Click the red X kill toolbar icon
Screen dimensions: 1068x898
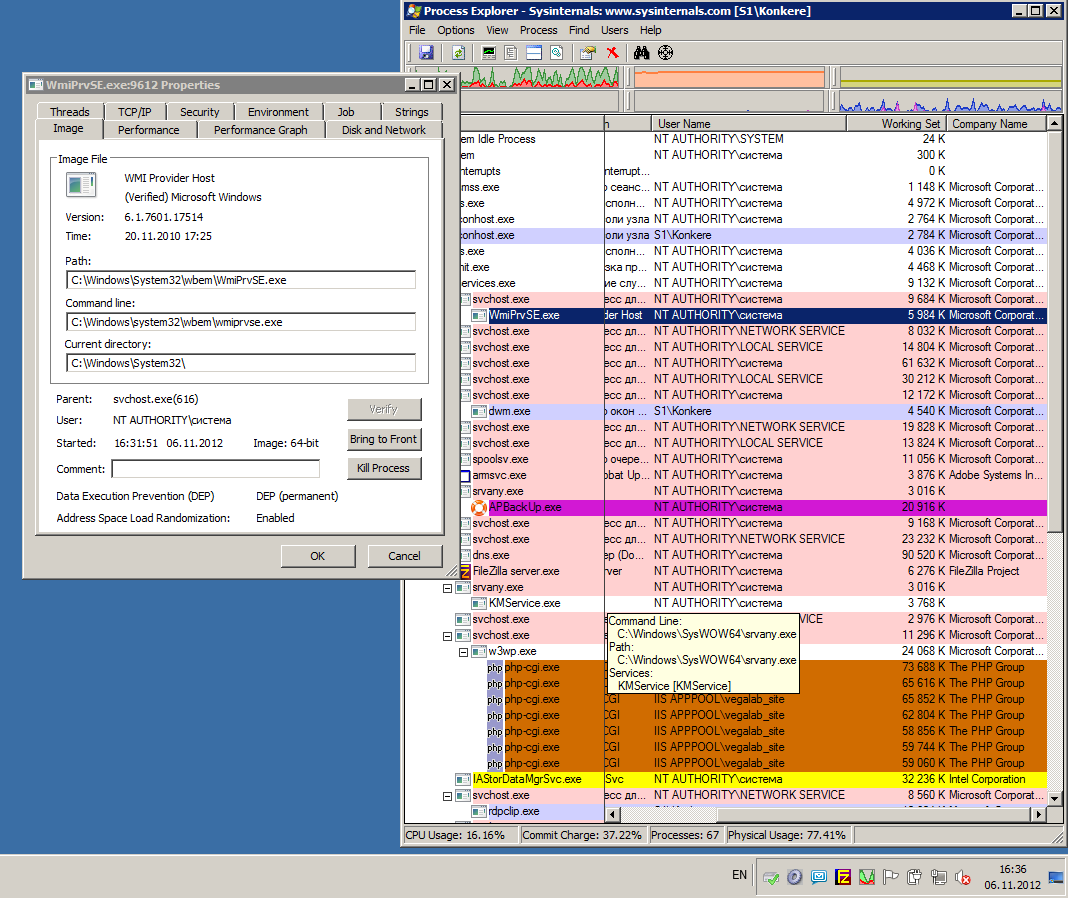(612, 52)
